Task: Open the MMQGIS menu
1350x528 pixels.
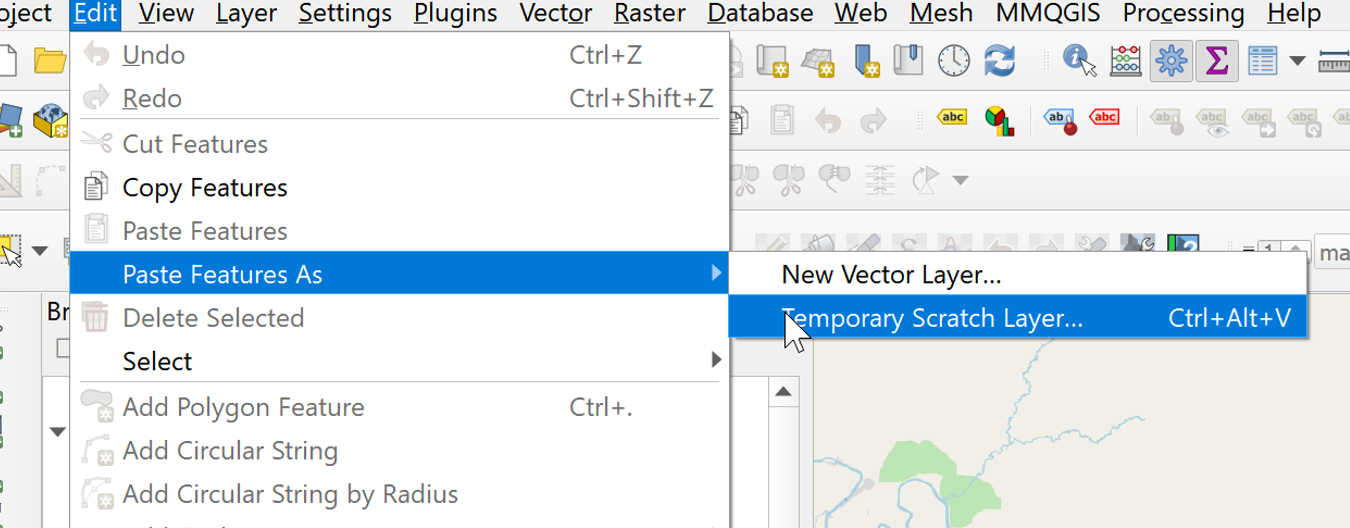Action: pyautogui.click(x=1047, y=14)
